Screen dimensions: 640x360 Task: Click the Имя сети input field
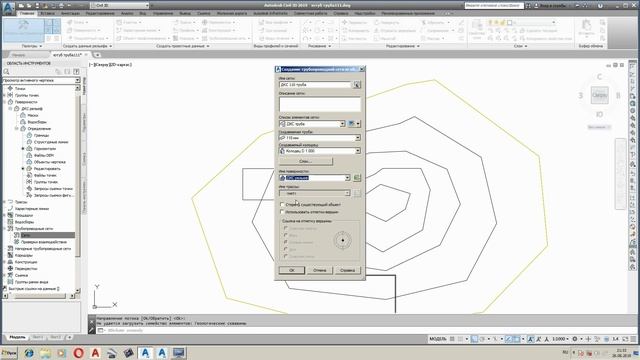[315, 84]
